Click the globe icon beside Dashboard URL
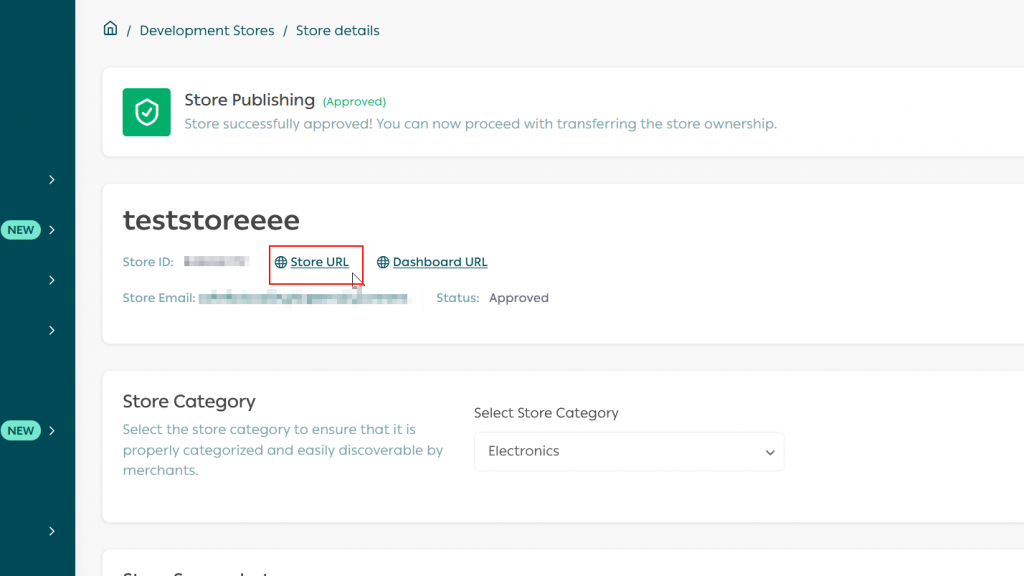1024x576 pixels. pos(383,262)
